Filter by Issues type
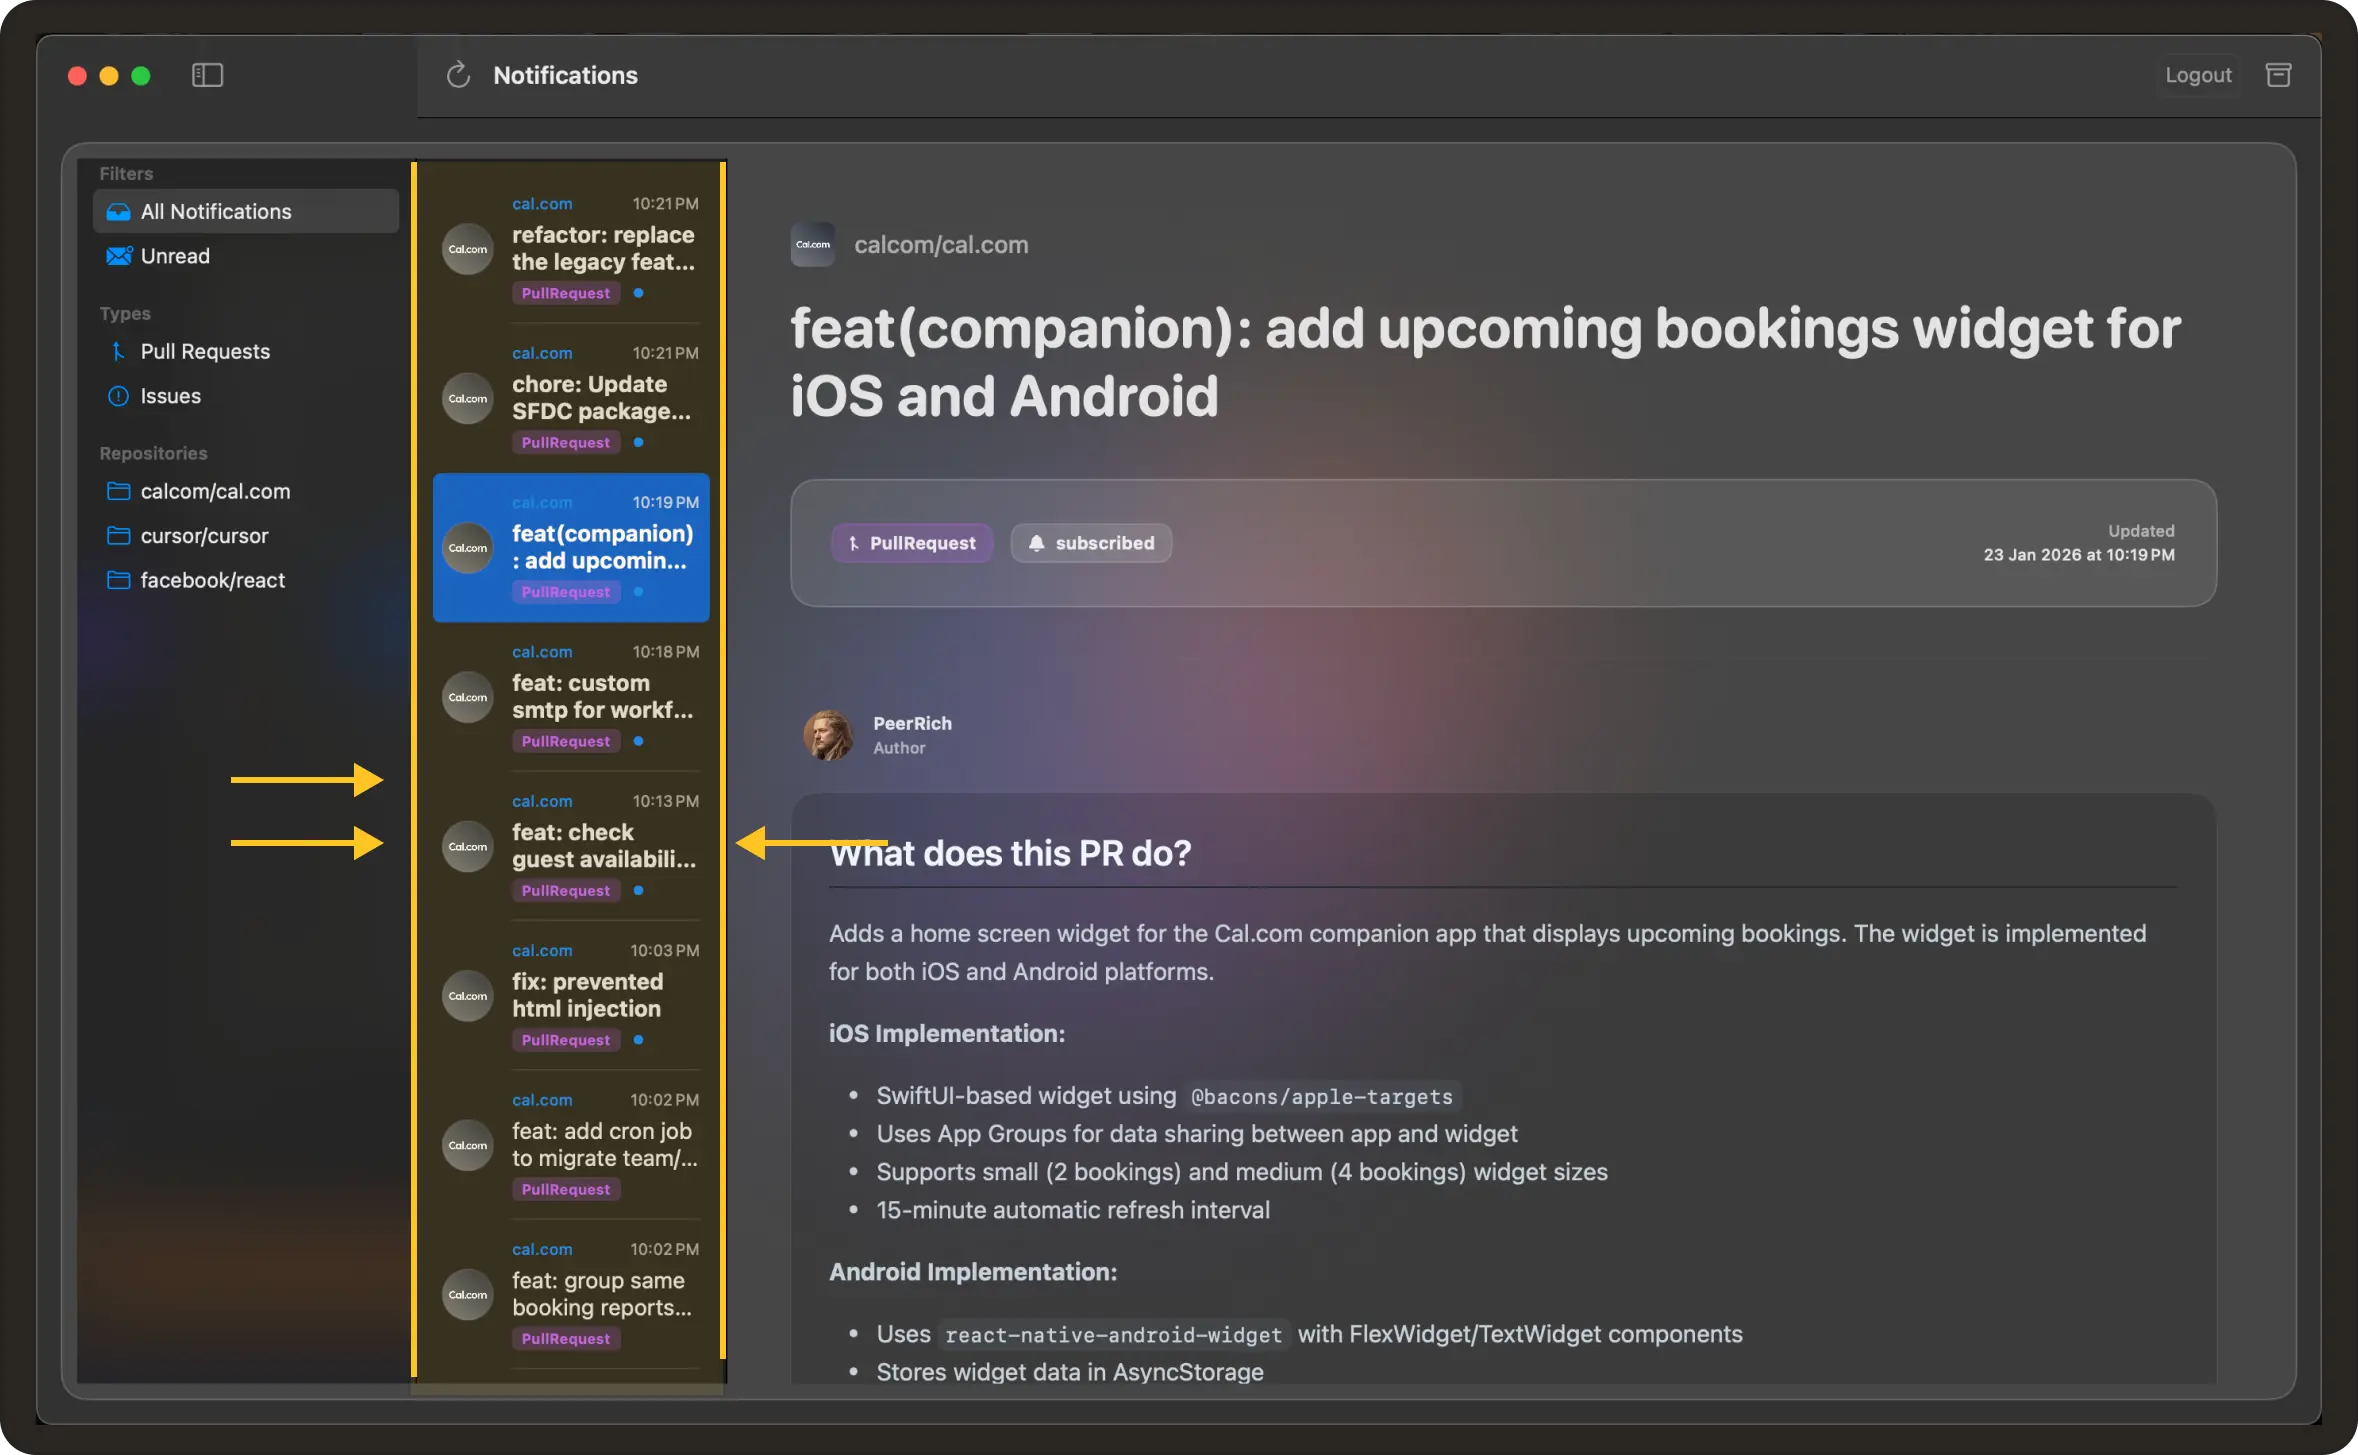The width and height of the screenshot is (2358, 1455). [170, 396]
